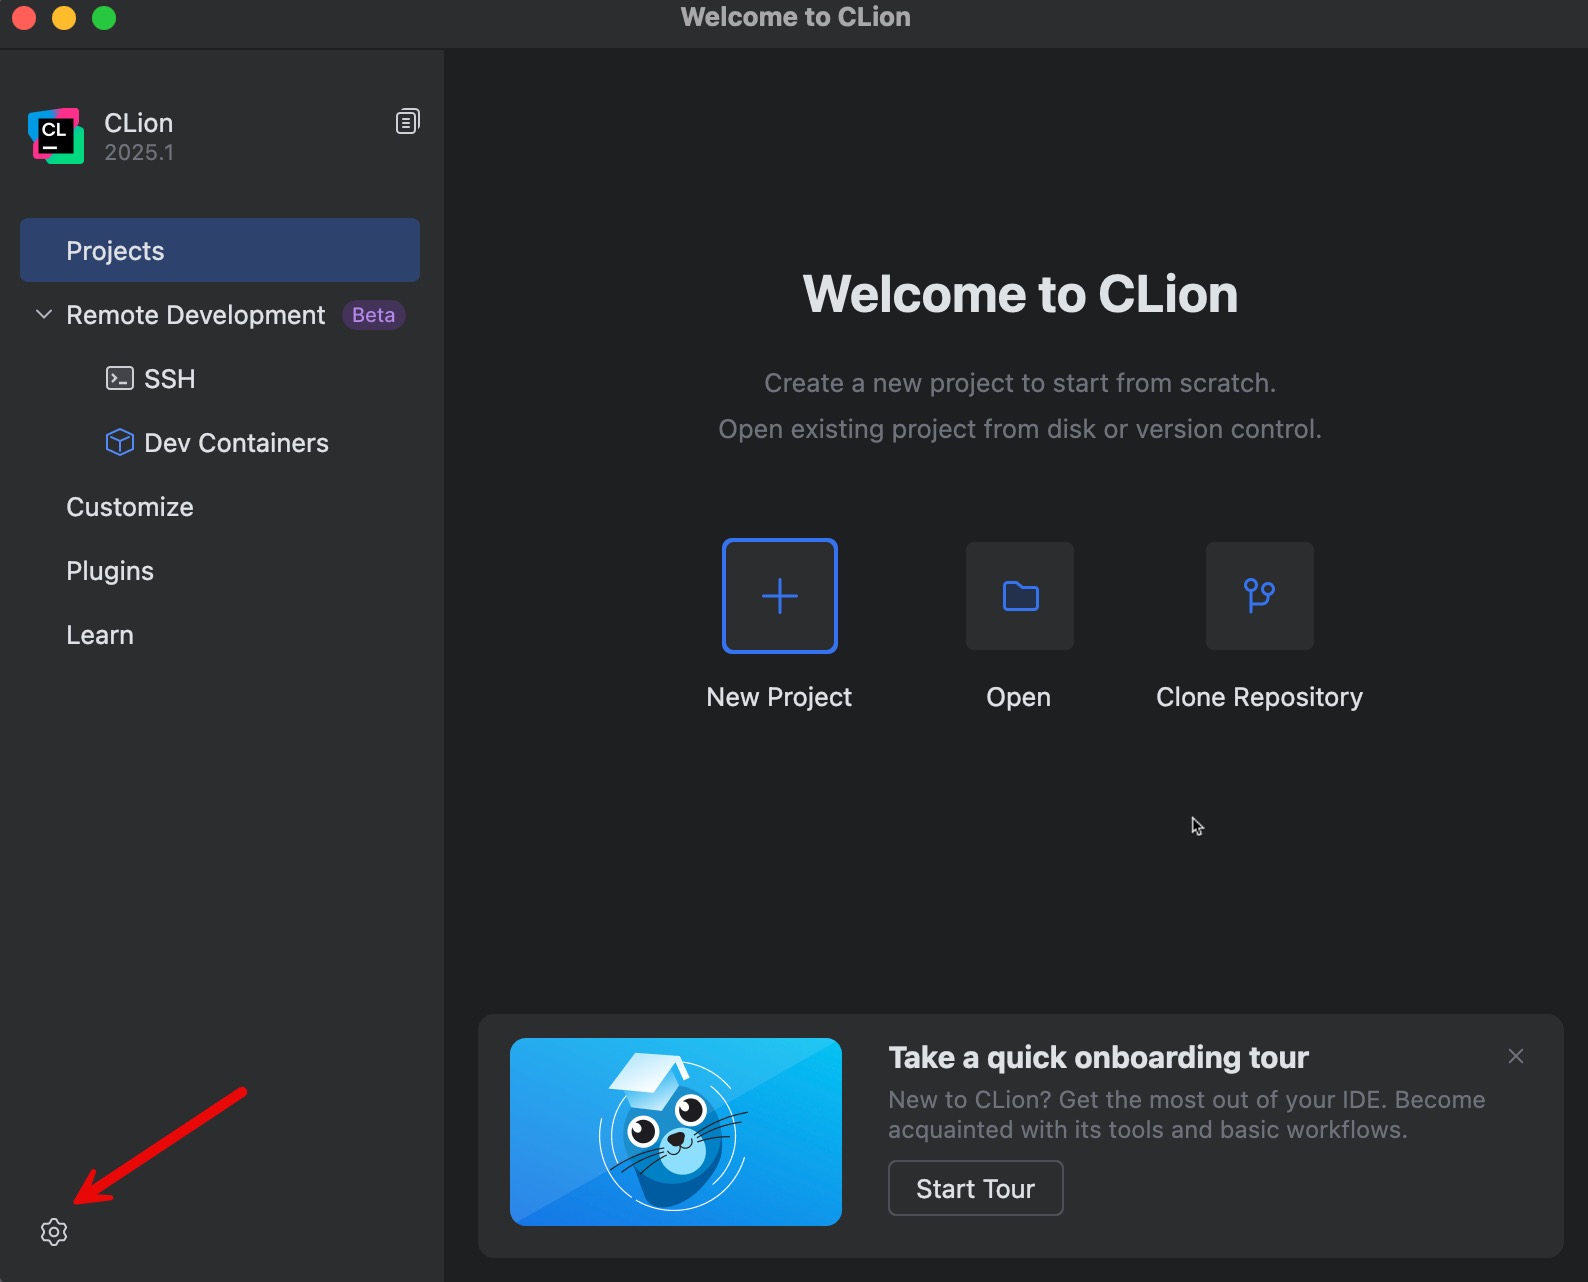Select the Projects tab
1588x1282 pixels.
(220, 251)
